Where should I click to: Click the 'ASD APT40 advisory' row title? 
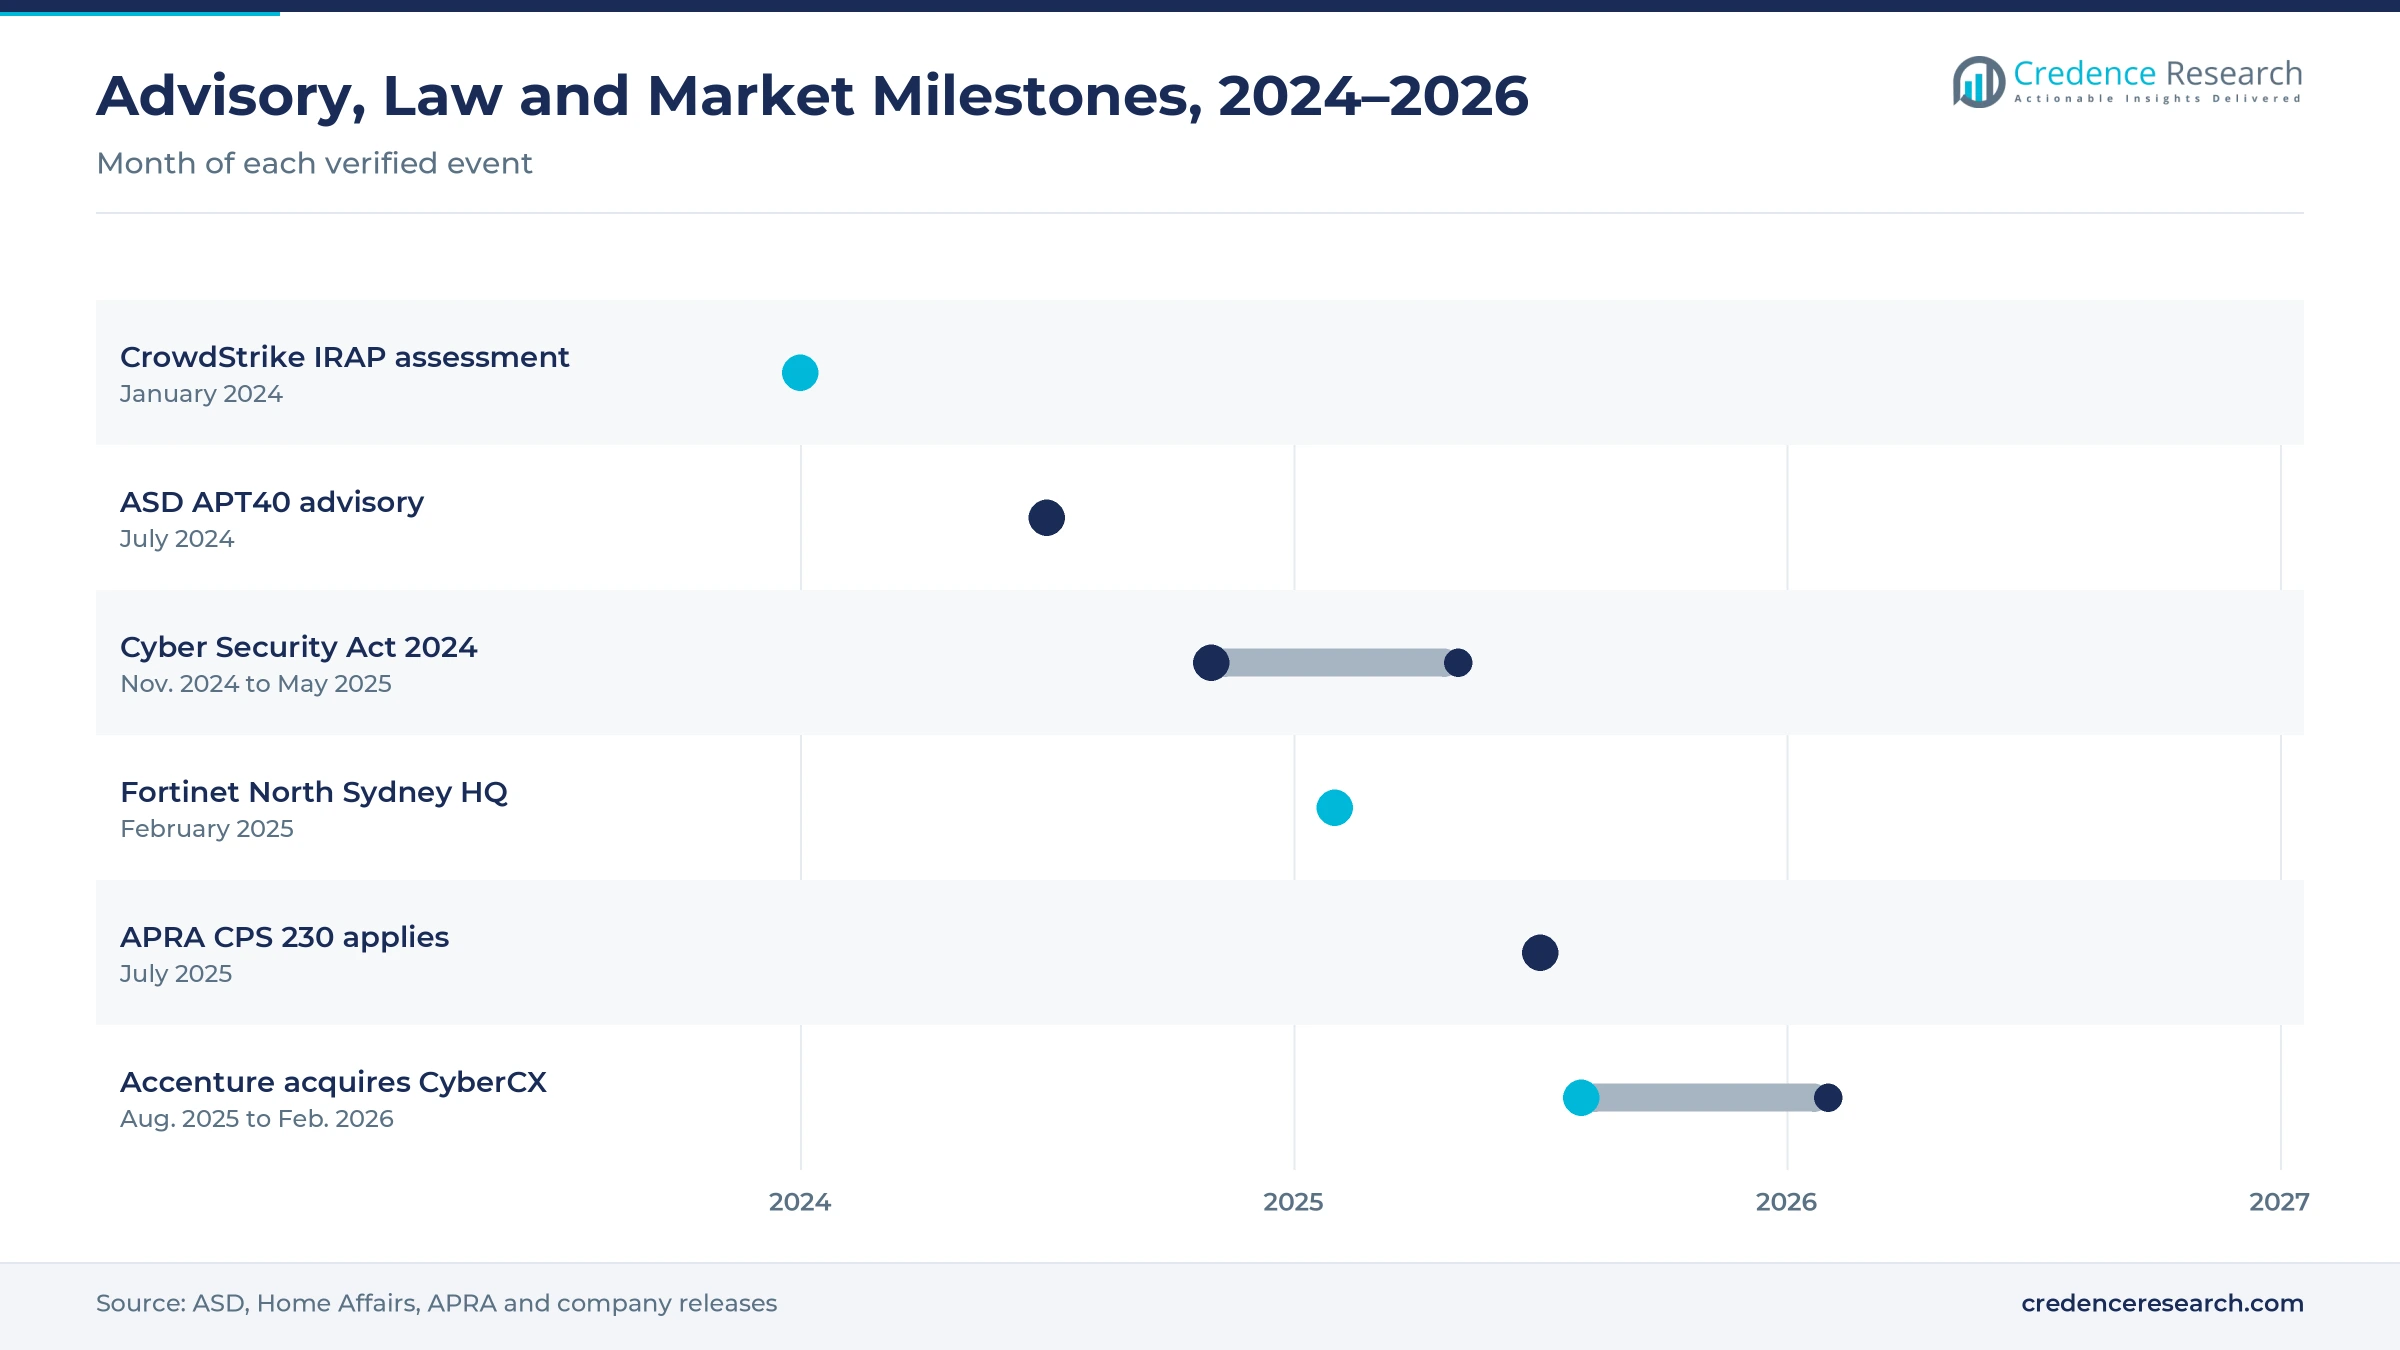[x=272, y=502]
